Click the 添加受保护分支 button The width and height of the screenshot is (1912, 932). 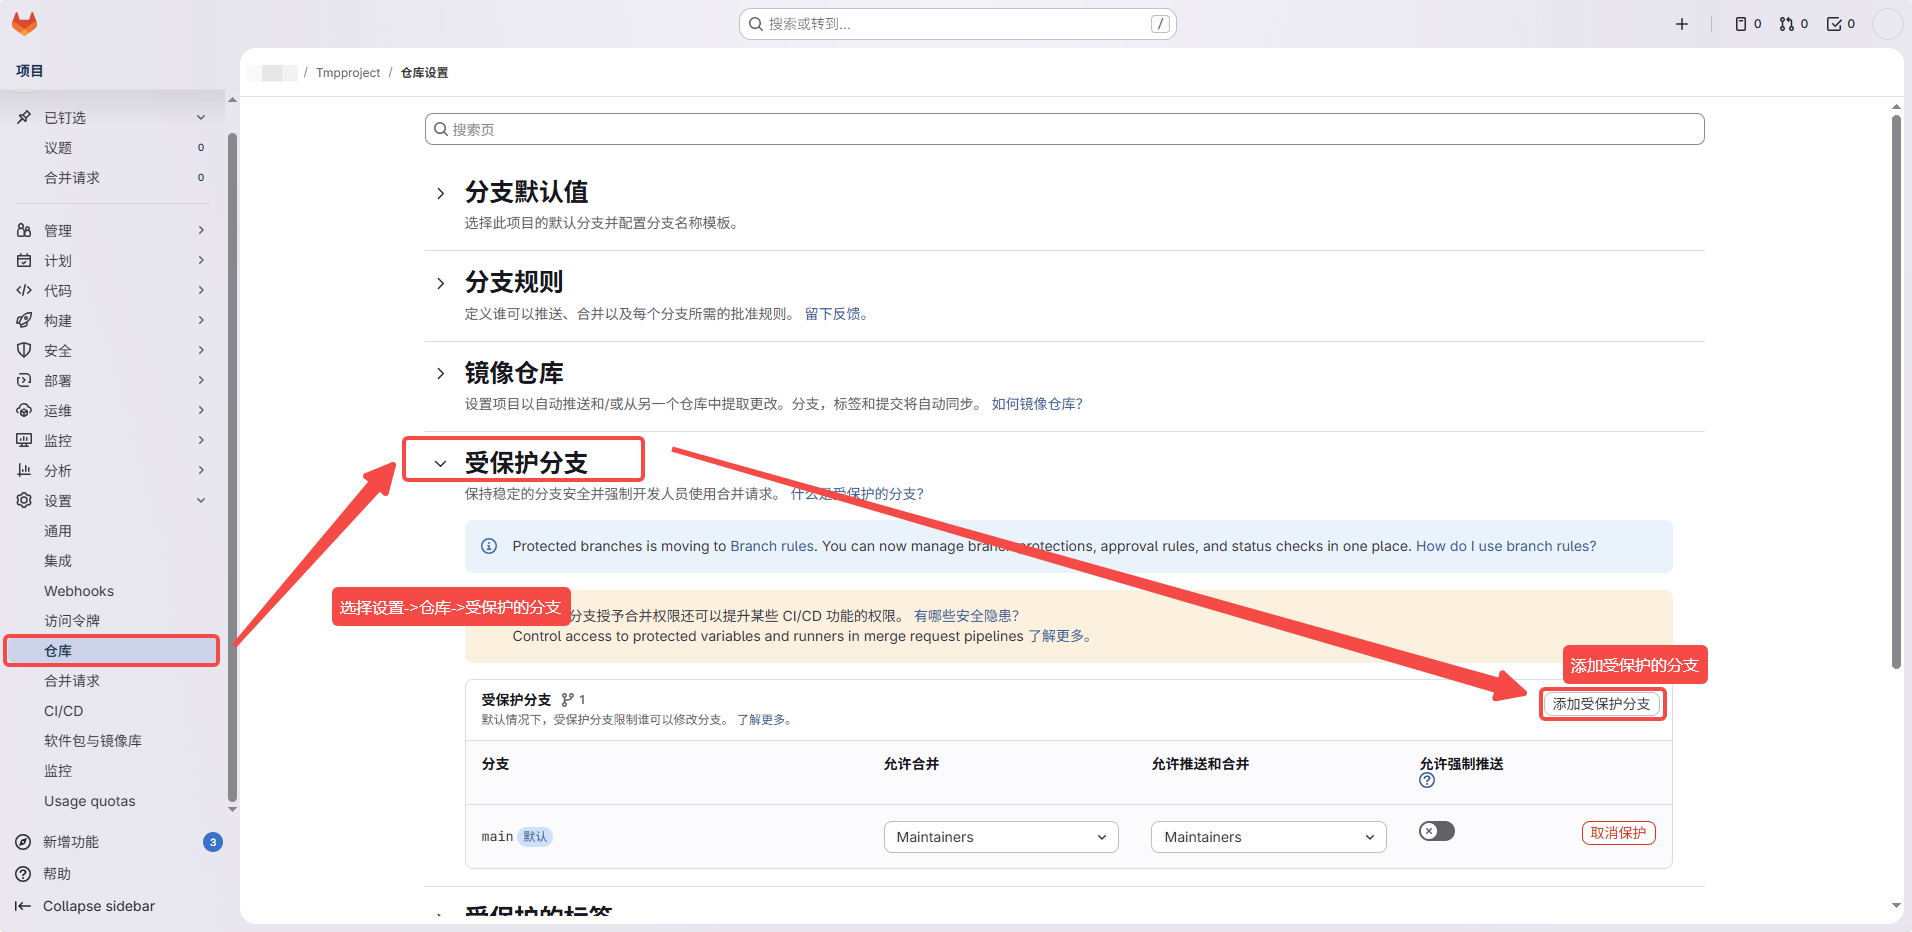[x=1601, y=704]
